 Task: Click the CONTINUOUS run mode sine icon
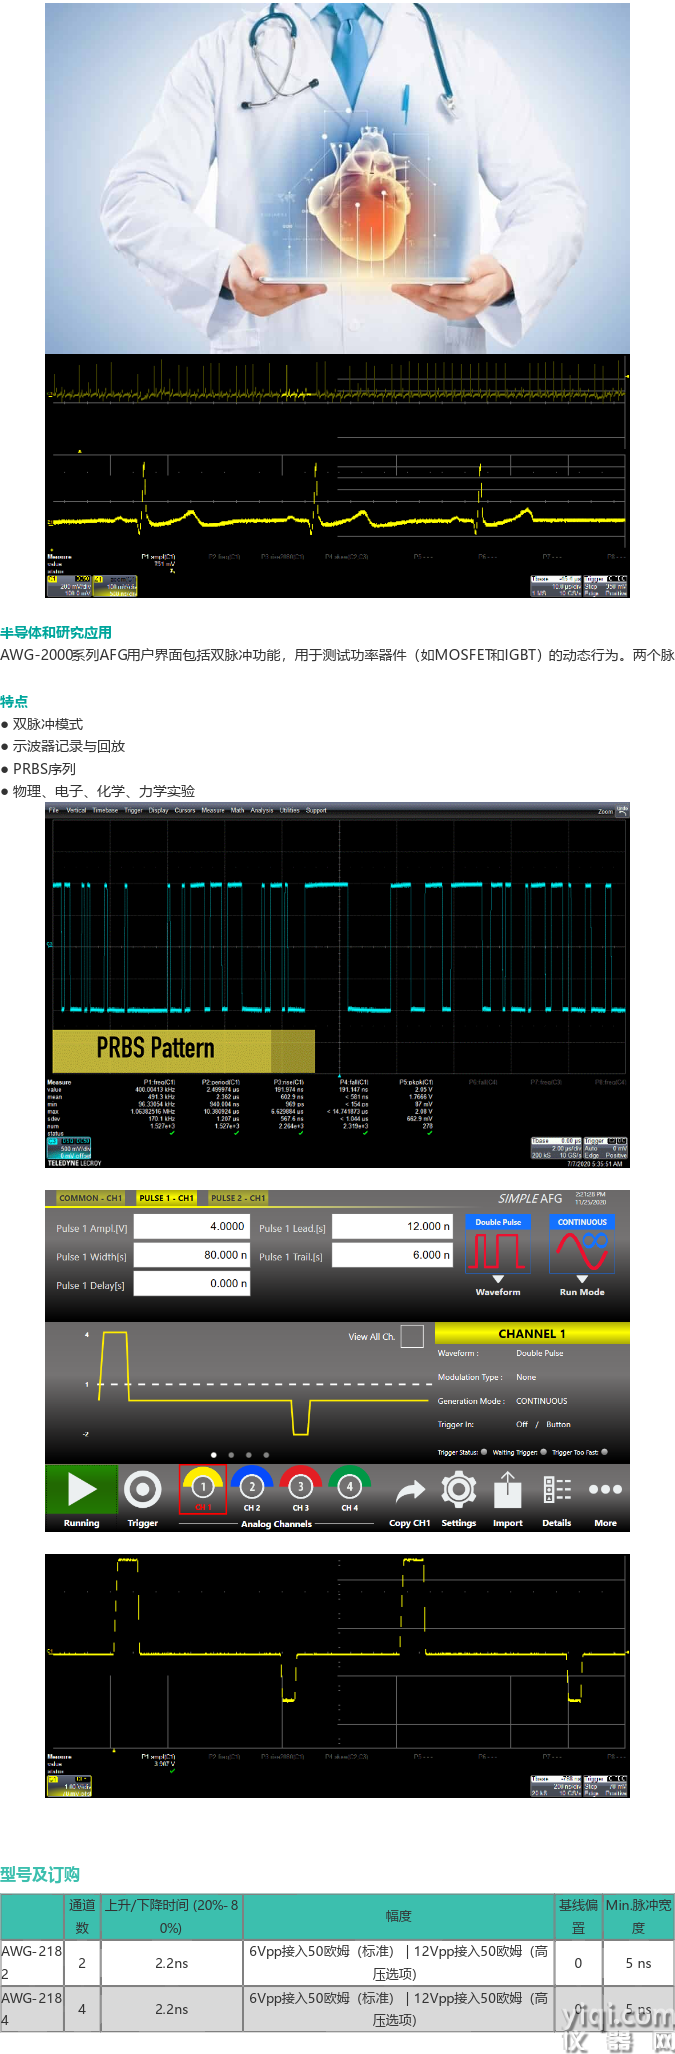tap(582, 1244)
